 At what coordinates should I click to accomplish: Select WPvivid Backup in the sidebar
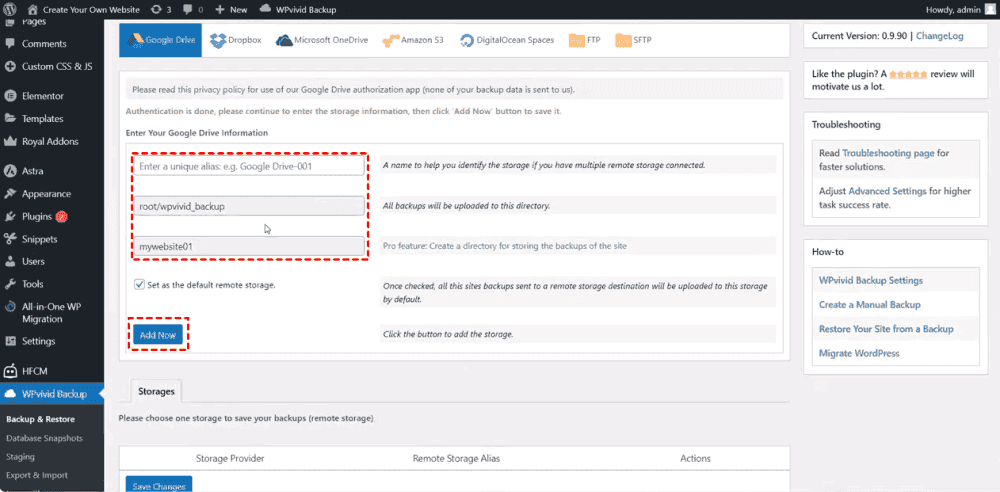coord(54,394)
